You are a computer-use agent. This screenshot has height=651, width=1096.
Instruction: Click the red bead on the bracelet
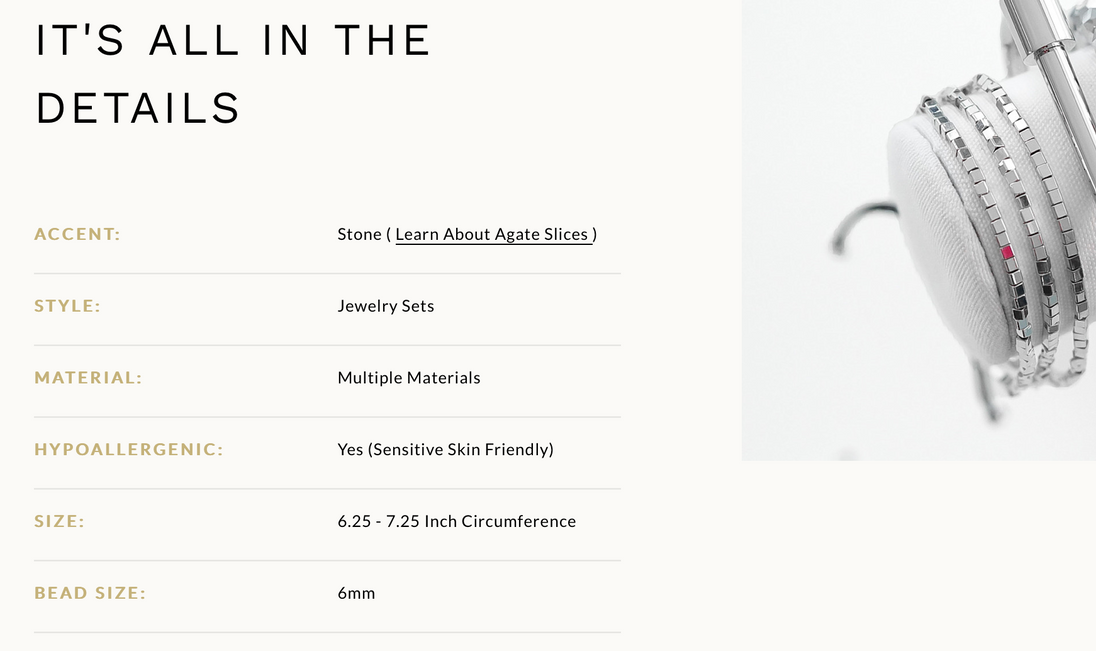coord(1008,253)
